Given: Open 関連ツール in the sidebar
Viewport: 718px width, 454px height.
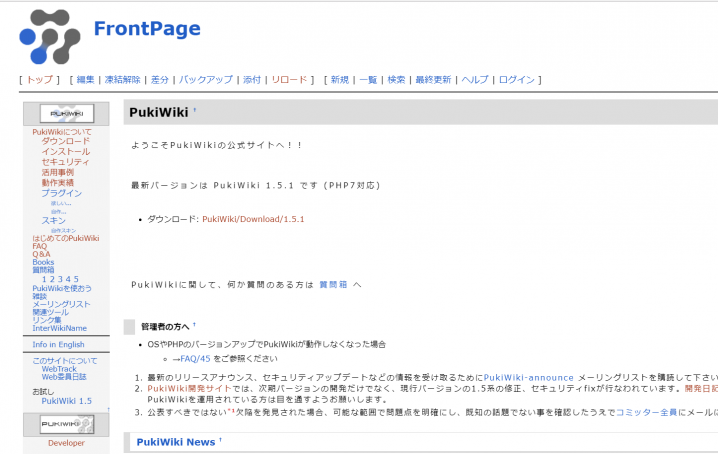Looking at the screenshot, I should (x=50, y=312).
